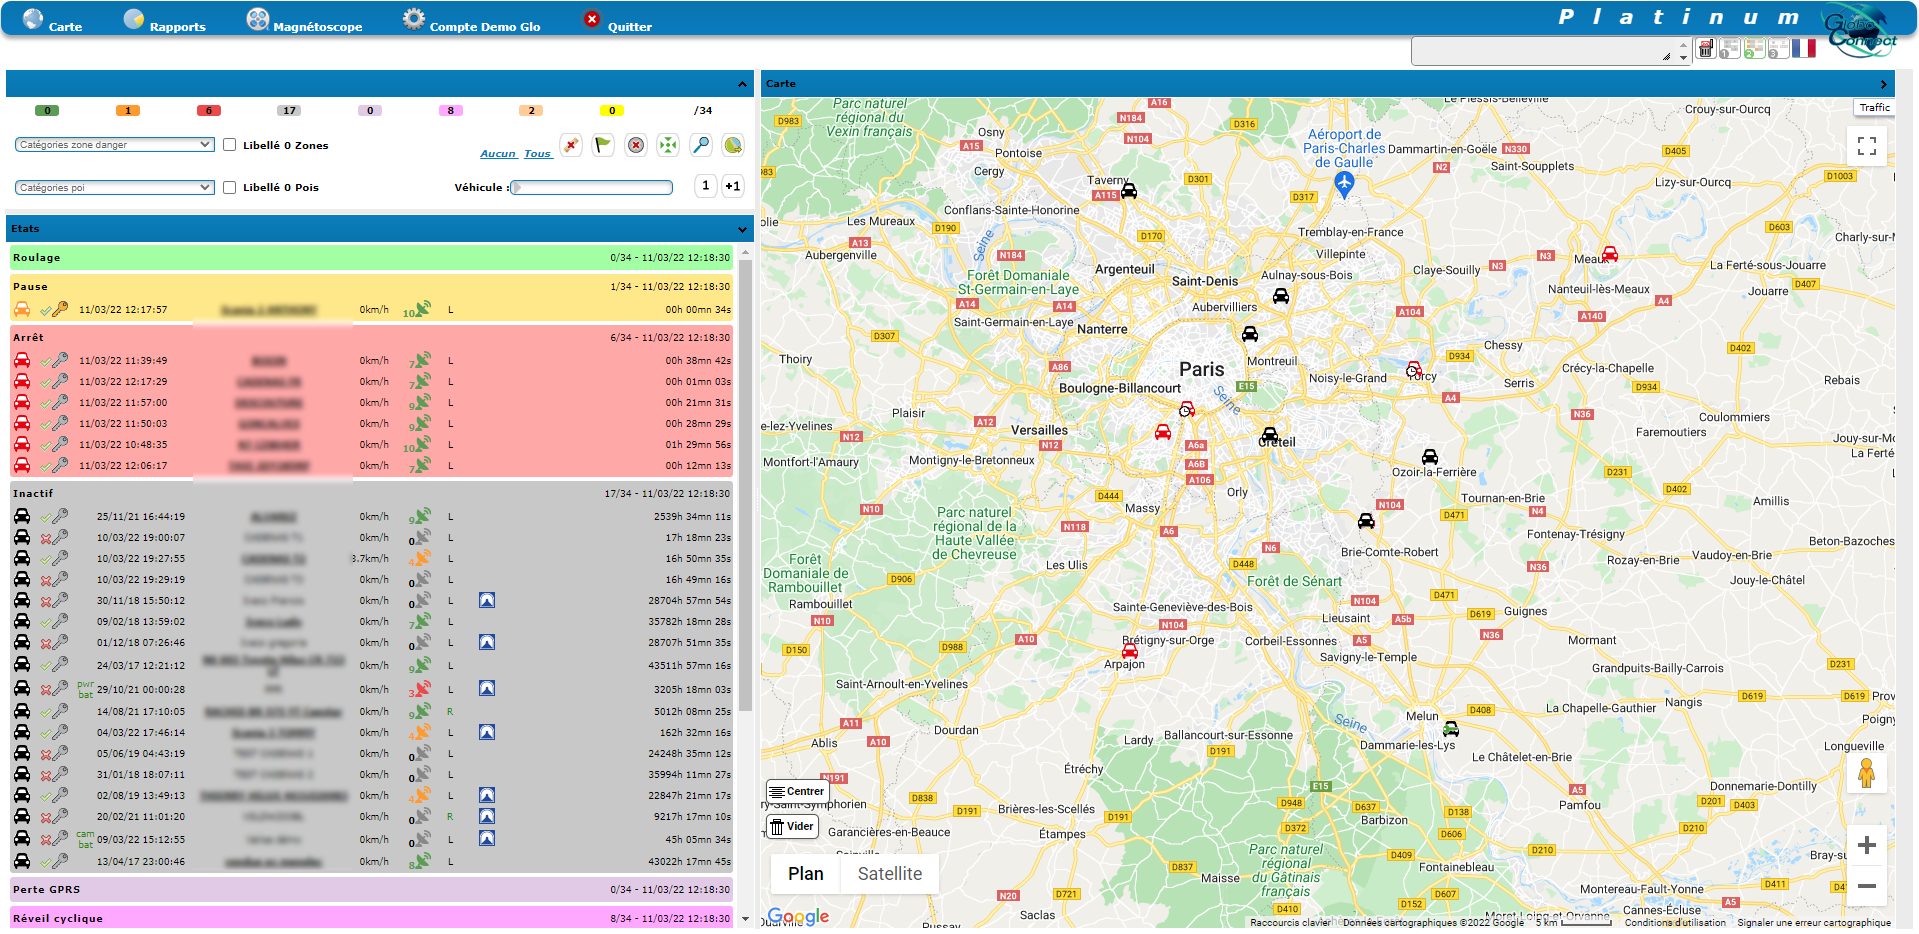Open the Rapports menu

tap(164, 20)
